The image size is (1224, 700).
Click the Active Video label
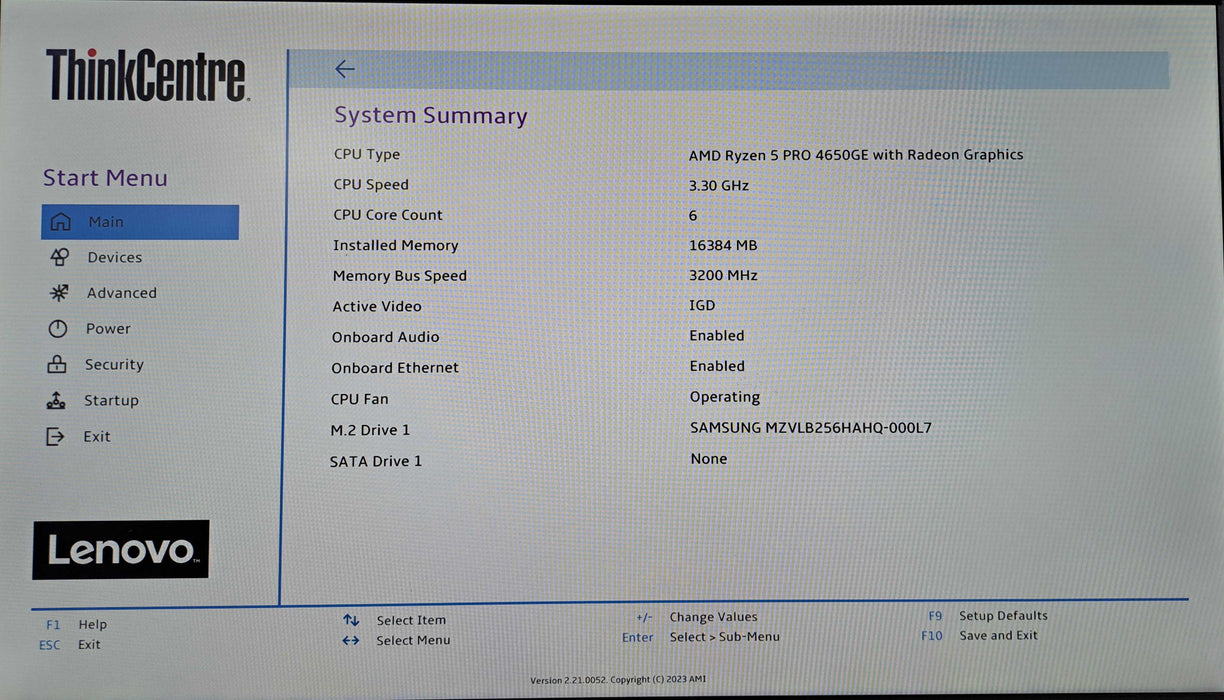point(377,307)
